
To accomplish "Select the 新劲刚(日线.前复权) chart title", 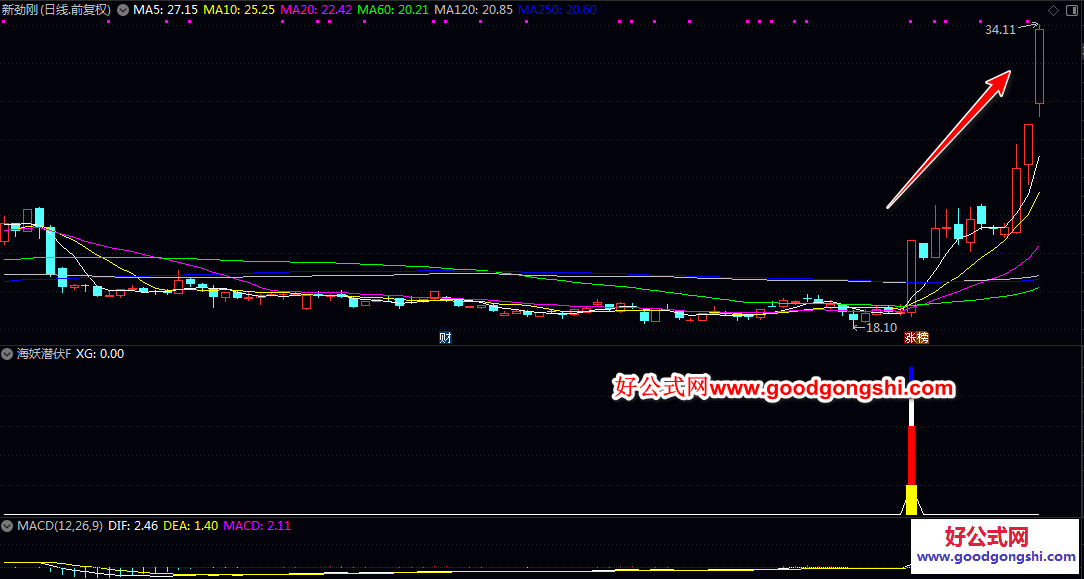I will coord(57,10).
